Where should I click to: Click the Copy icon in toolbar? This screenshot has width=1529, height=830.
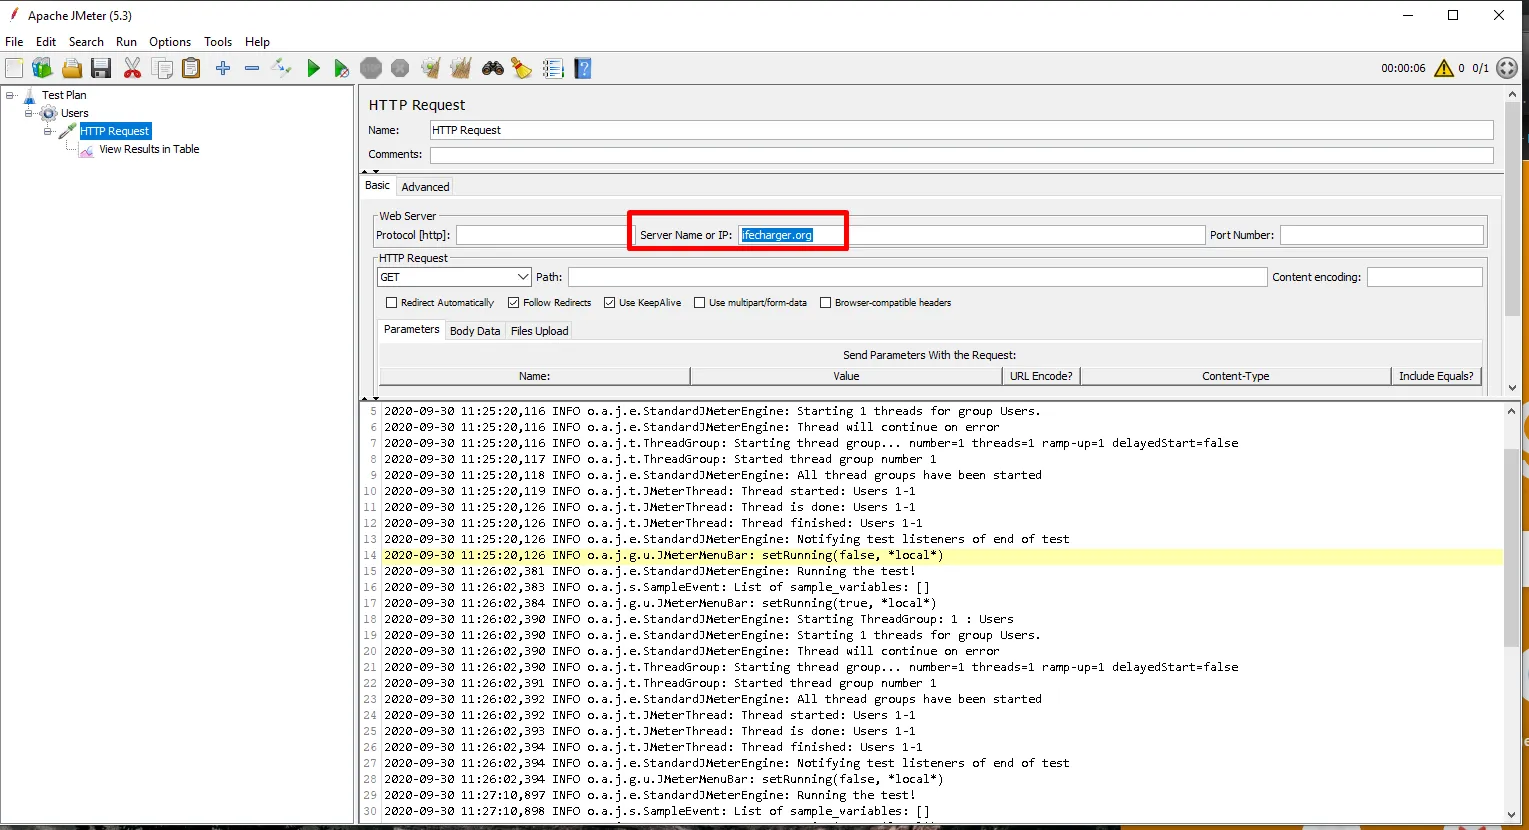162,68
